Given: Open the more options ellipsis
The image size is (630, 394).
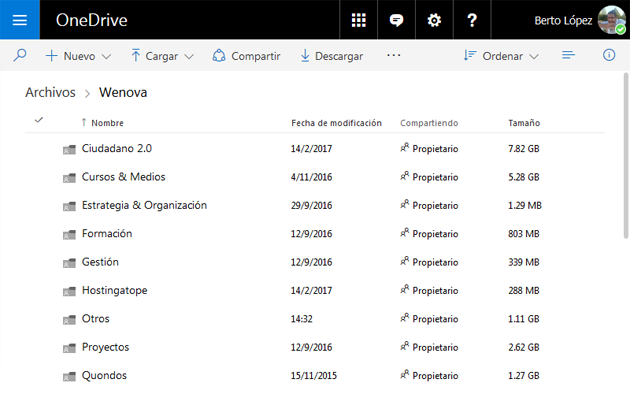Looking at the screenshot, I should pos(393,55).
